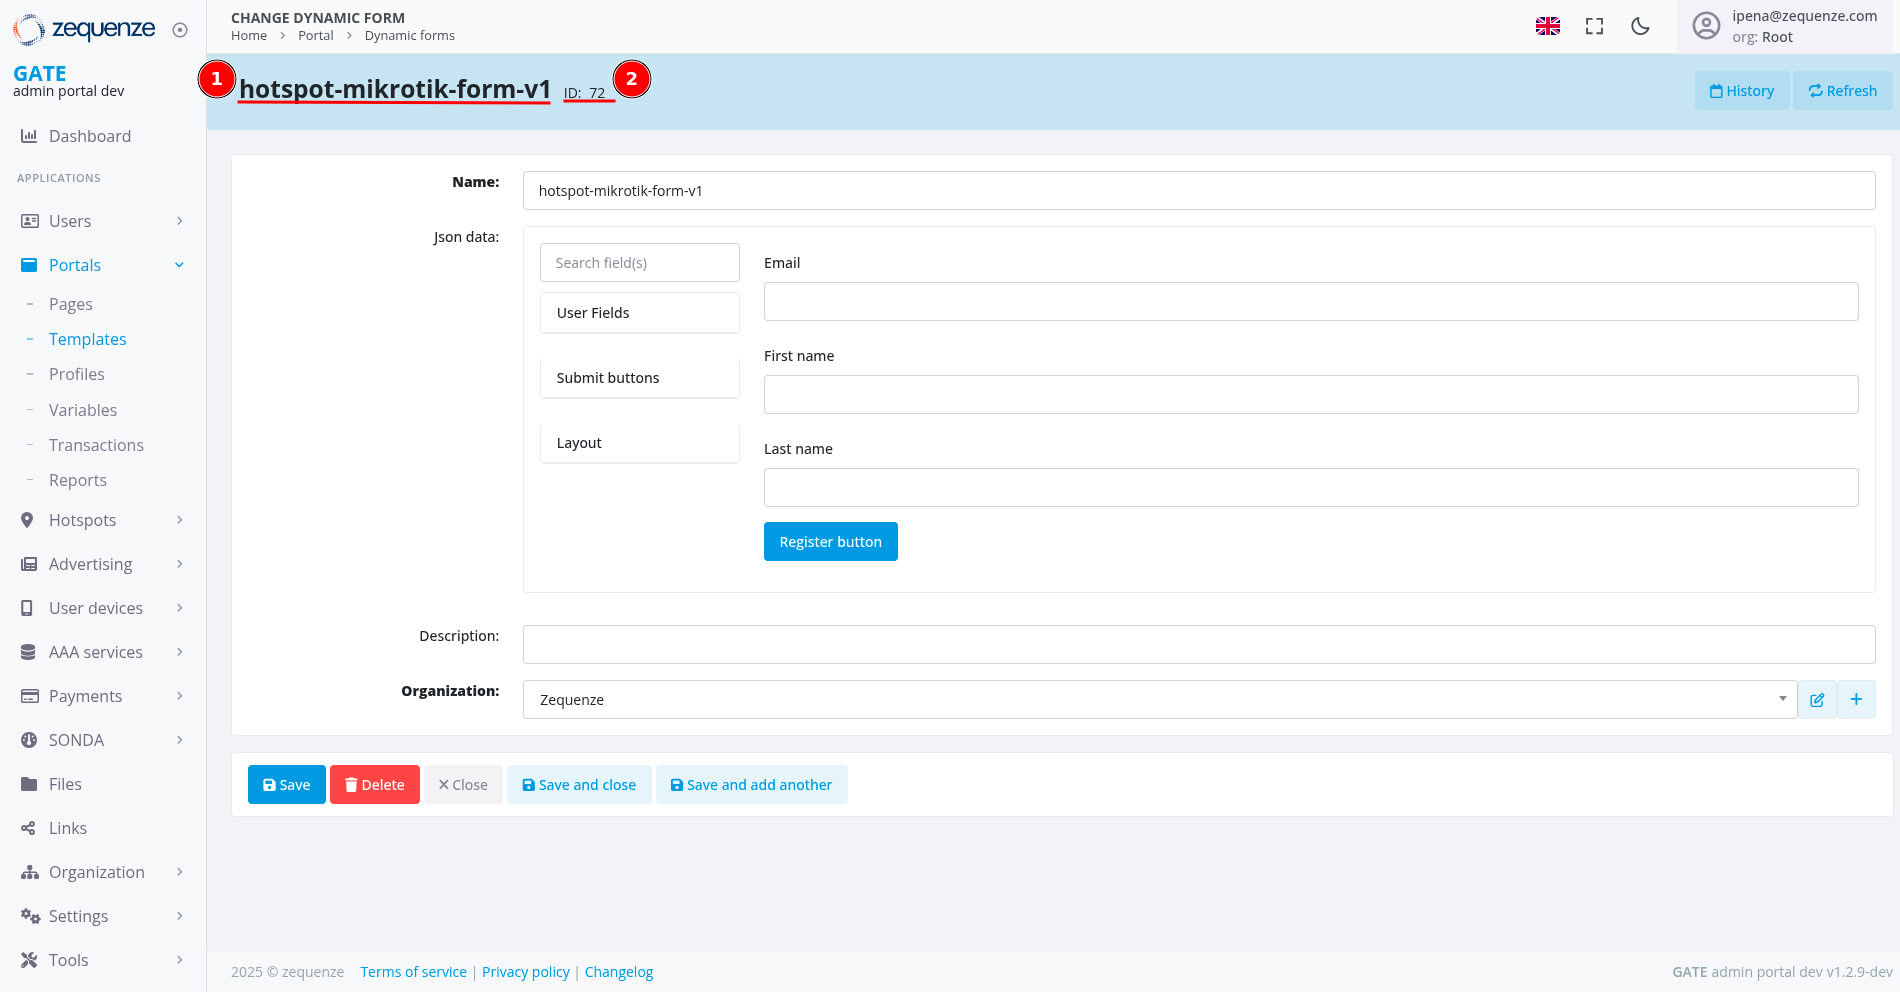
Task: Click the Search field(s) input
Action: click(x=639, y=263)
